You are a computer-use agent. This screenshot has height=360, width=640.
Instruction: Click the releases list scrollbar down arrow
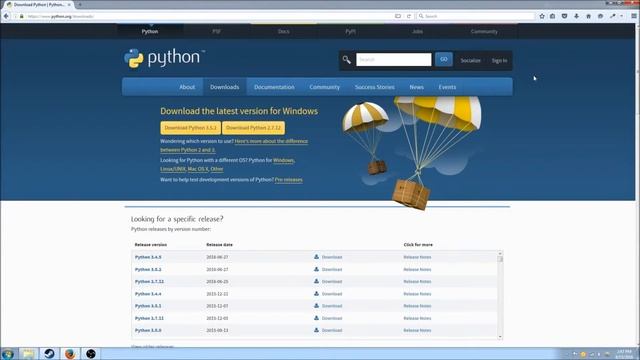500,337
